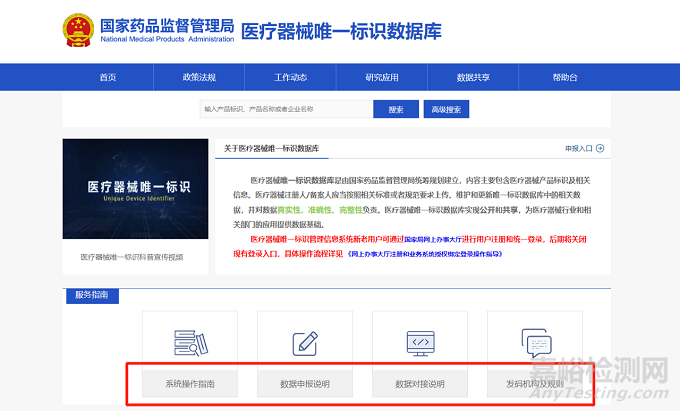Select 研究应用 in the navigation bar
680x411 pixels.
click(381, 77)
